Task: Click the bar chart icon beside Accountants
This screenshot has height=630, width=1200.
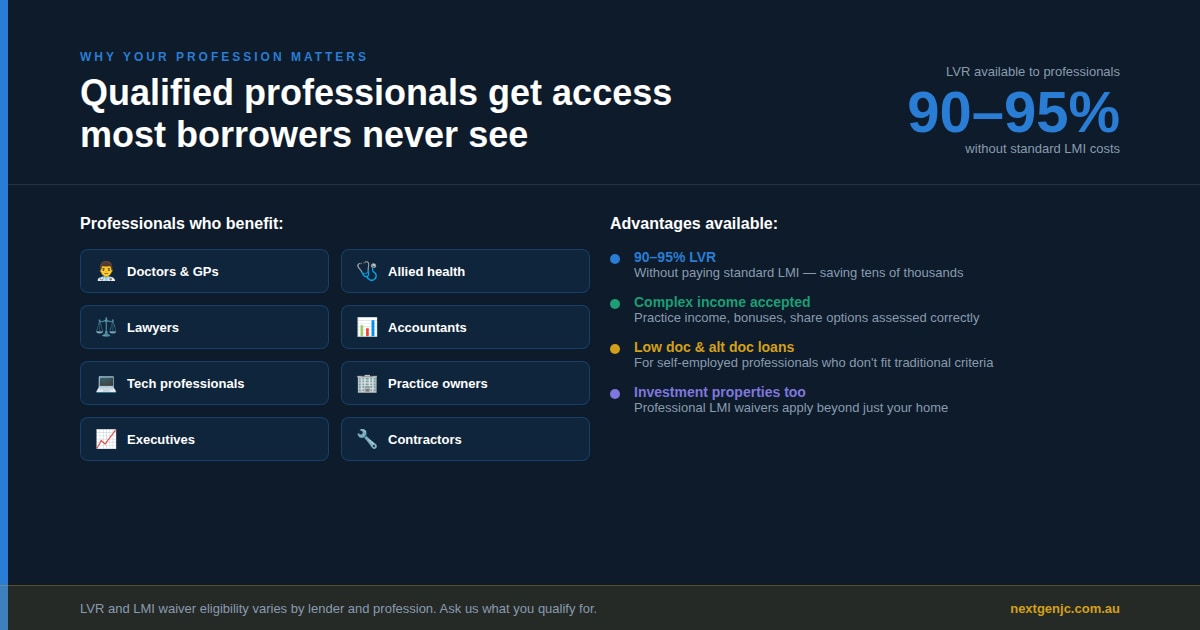Action: (x=367, y=327)
